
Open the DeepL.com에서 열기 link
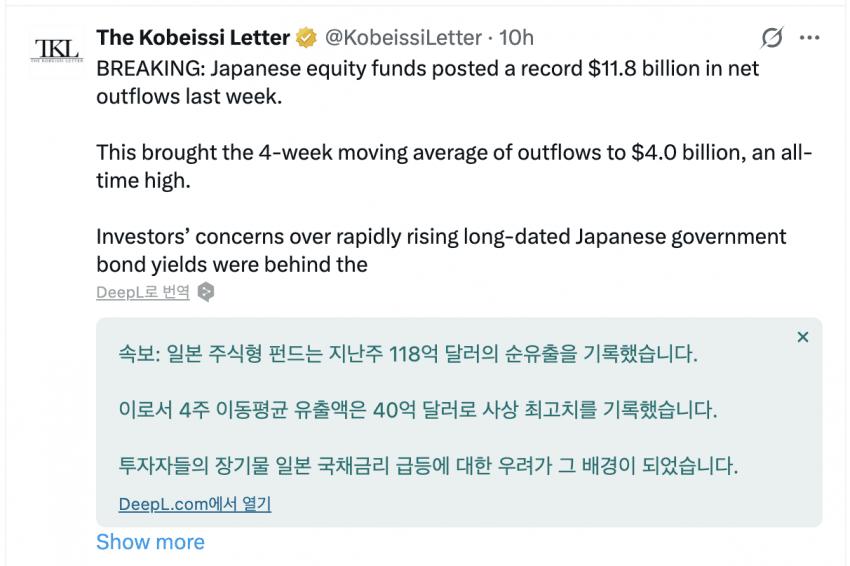(195, 504)
